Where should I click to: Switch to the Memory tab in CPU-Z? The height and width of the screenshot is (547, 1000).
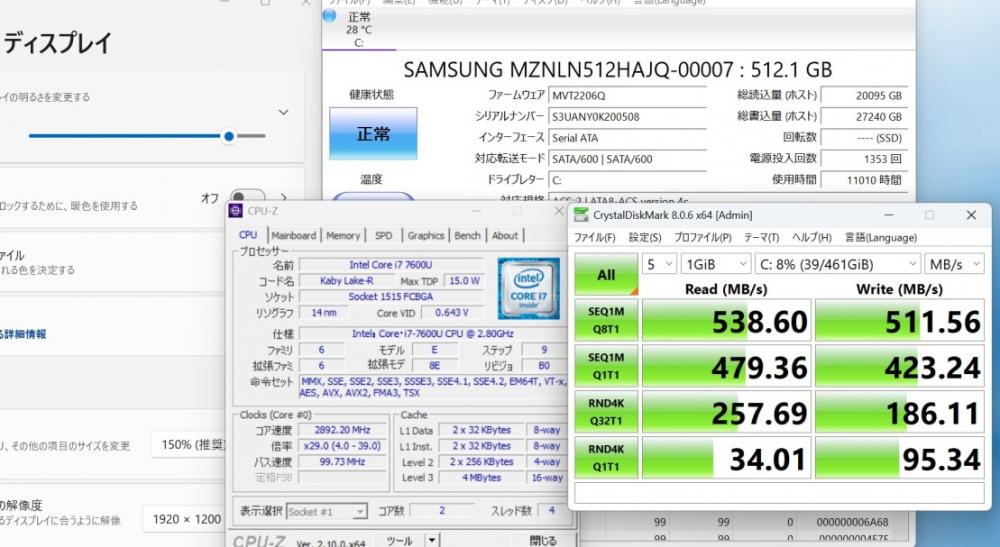click(x=343, y=235)
